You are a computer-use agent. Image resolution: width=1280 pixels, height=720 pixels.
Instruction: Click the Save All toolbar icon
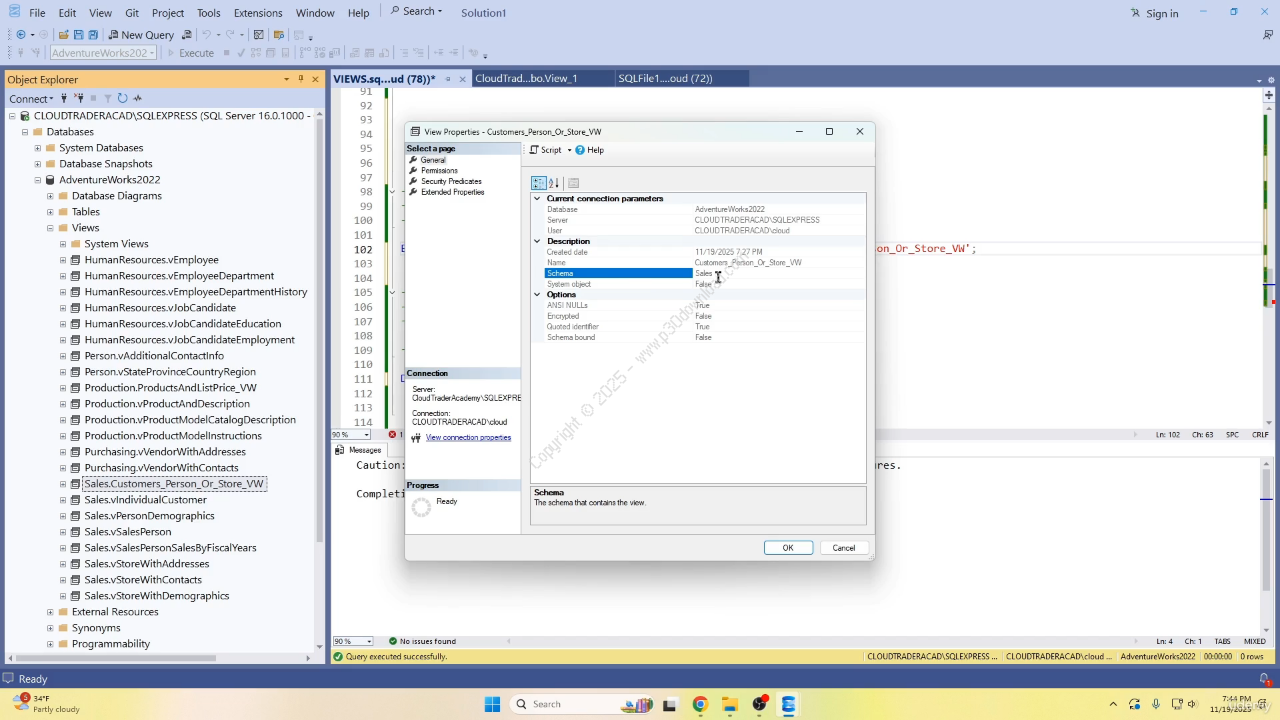pyautogui.click(x=93, y=35)
